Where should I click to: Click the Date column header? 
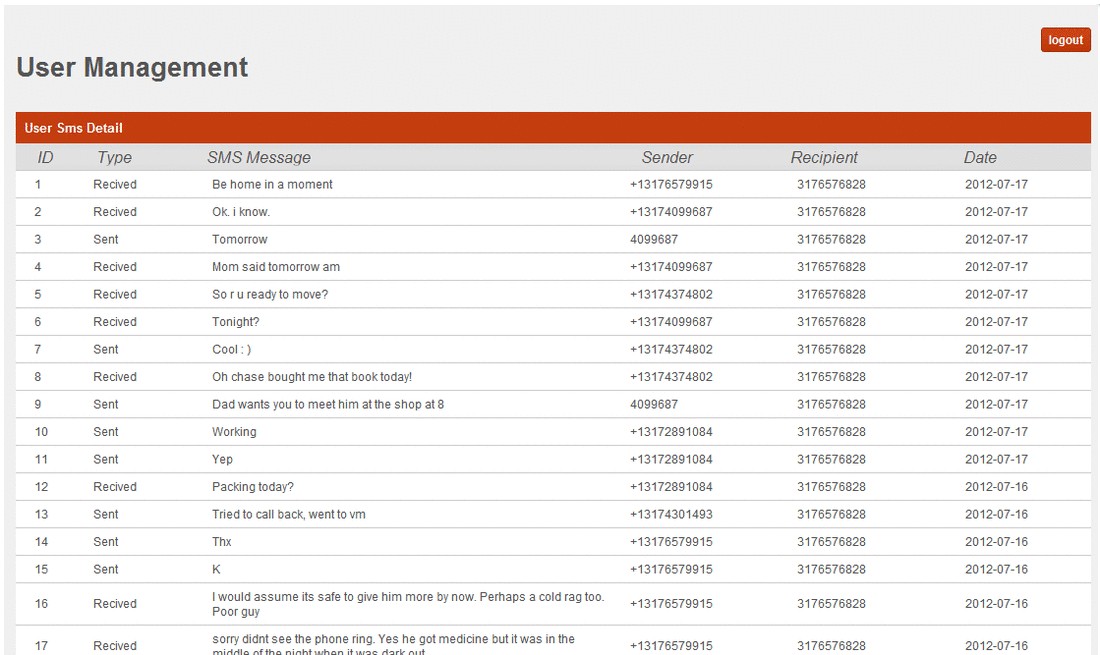(x=980, y=158)
